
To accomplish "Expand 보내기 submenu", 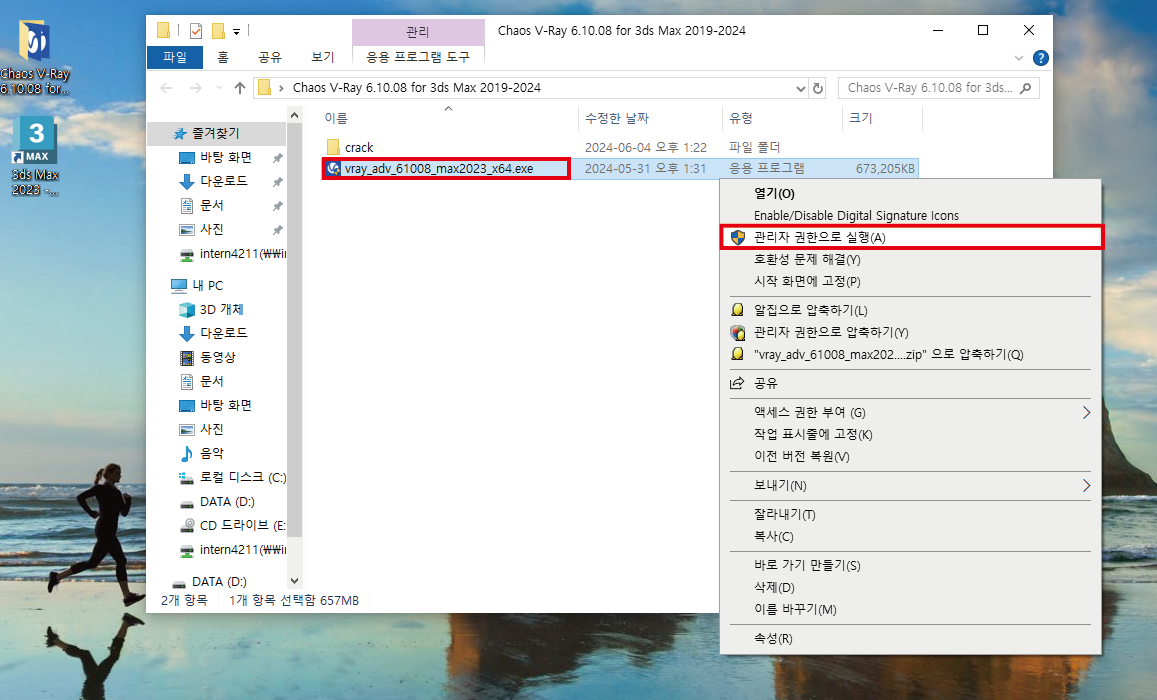I will (x=1086, y=485).
